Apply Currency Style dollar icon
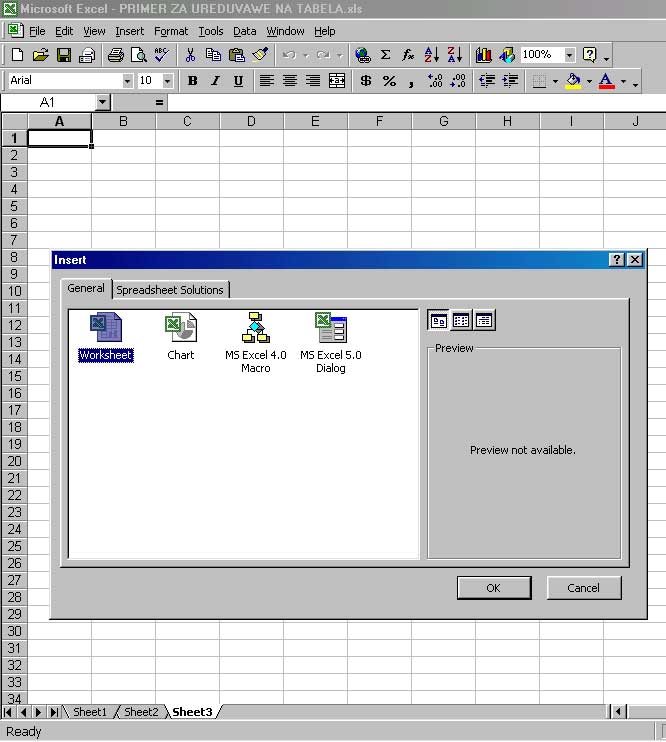The height and width of the screenshot is (742, 666). click(x=365, y=81)
